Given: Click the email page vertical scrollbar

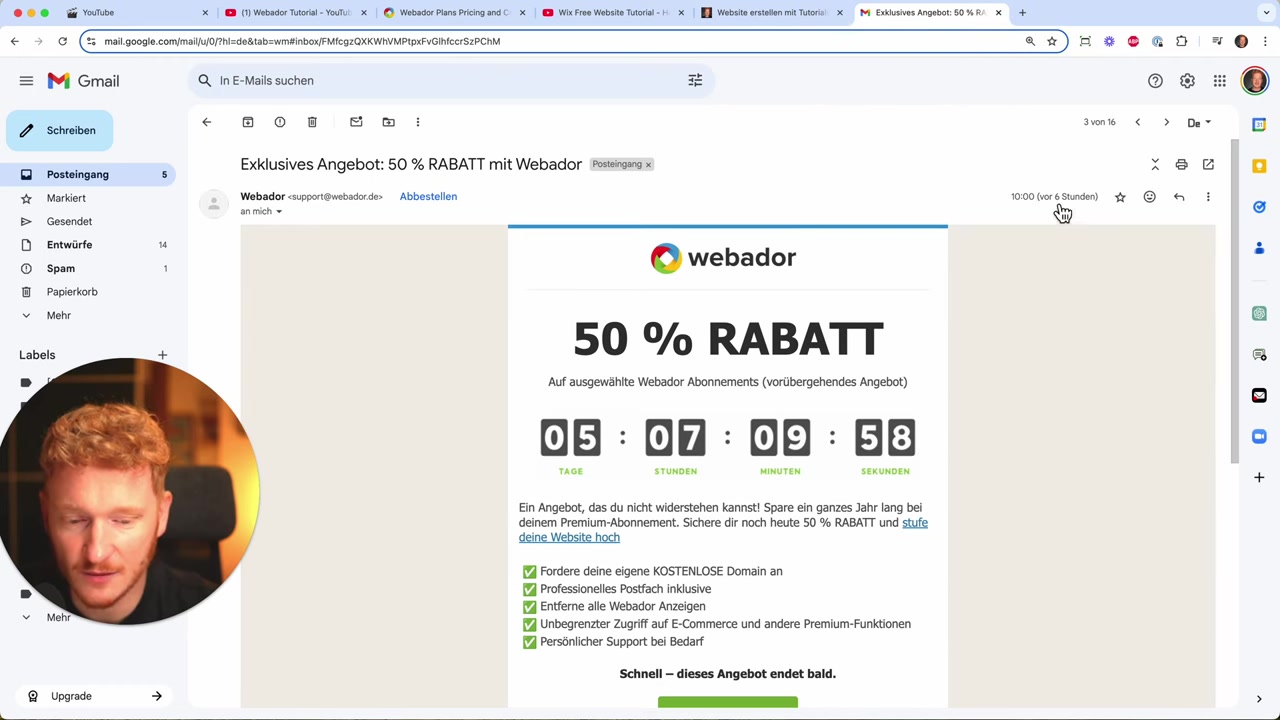Looking at the screenshot, I should click(1234, 300).
